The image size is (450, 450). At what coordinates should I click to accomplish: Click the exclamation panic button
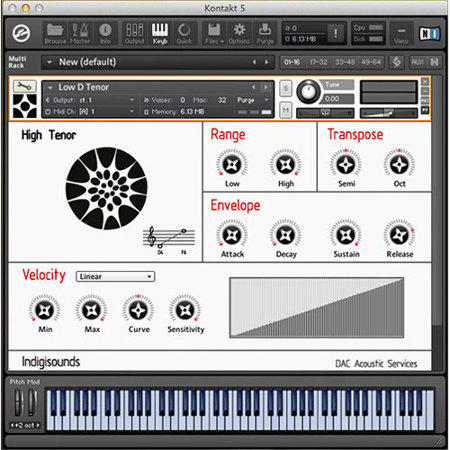click(335, 33)
